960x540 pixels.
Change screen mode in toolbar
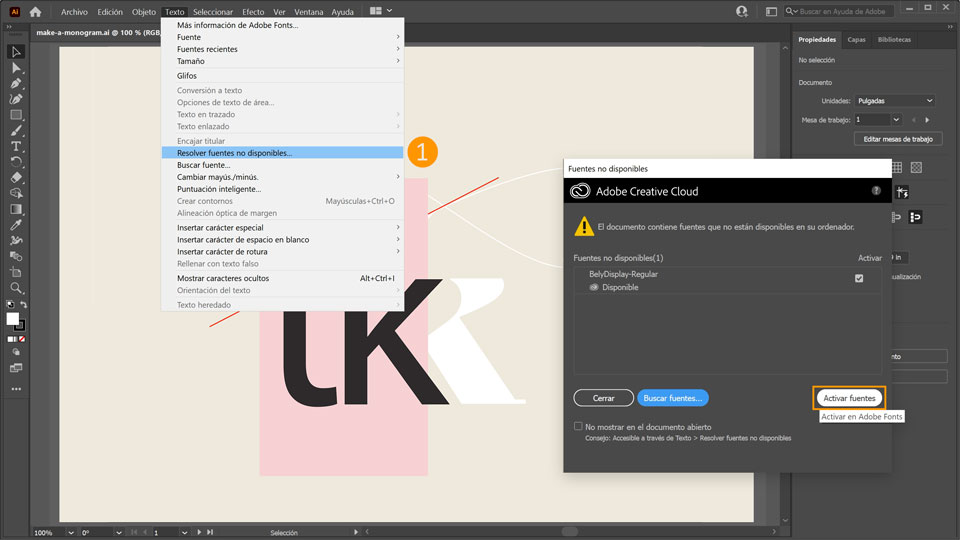click(x=17, y=368)
